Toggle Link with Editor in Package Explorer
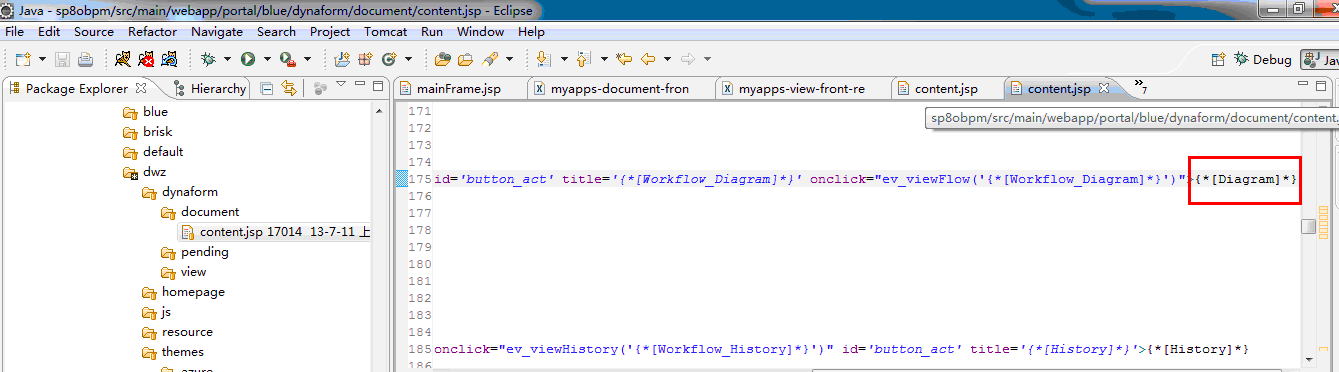This screenshot has height=372, width=1339. tap(289, 88)
